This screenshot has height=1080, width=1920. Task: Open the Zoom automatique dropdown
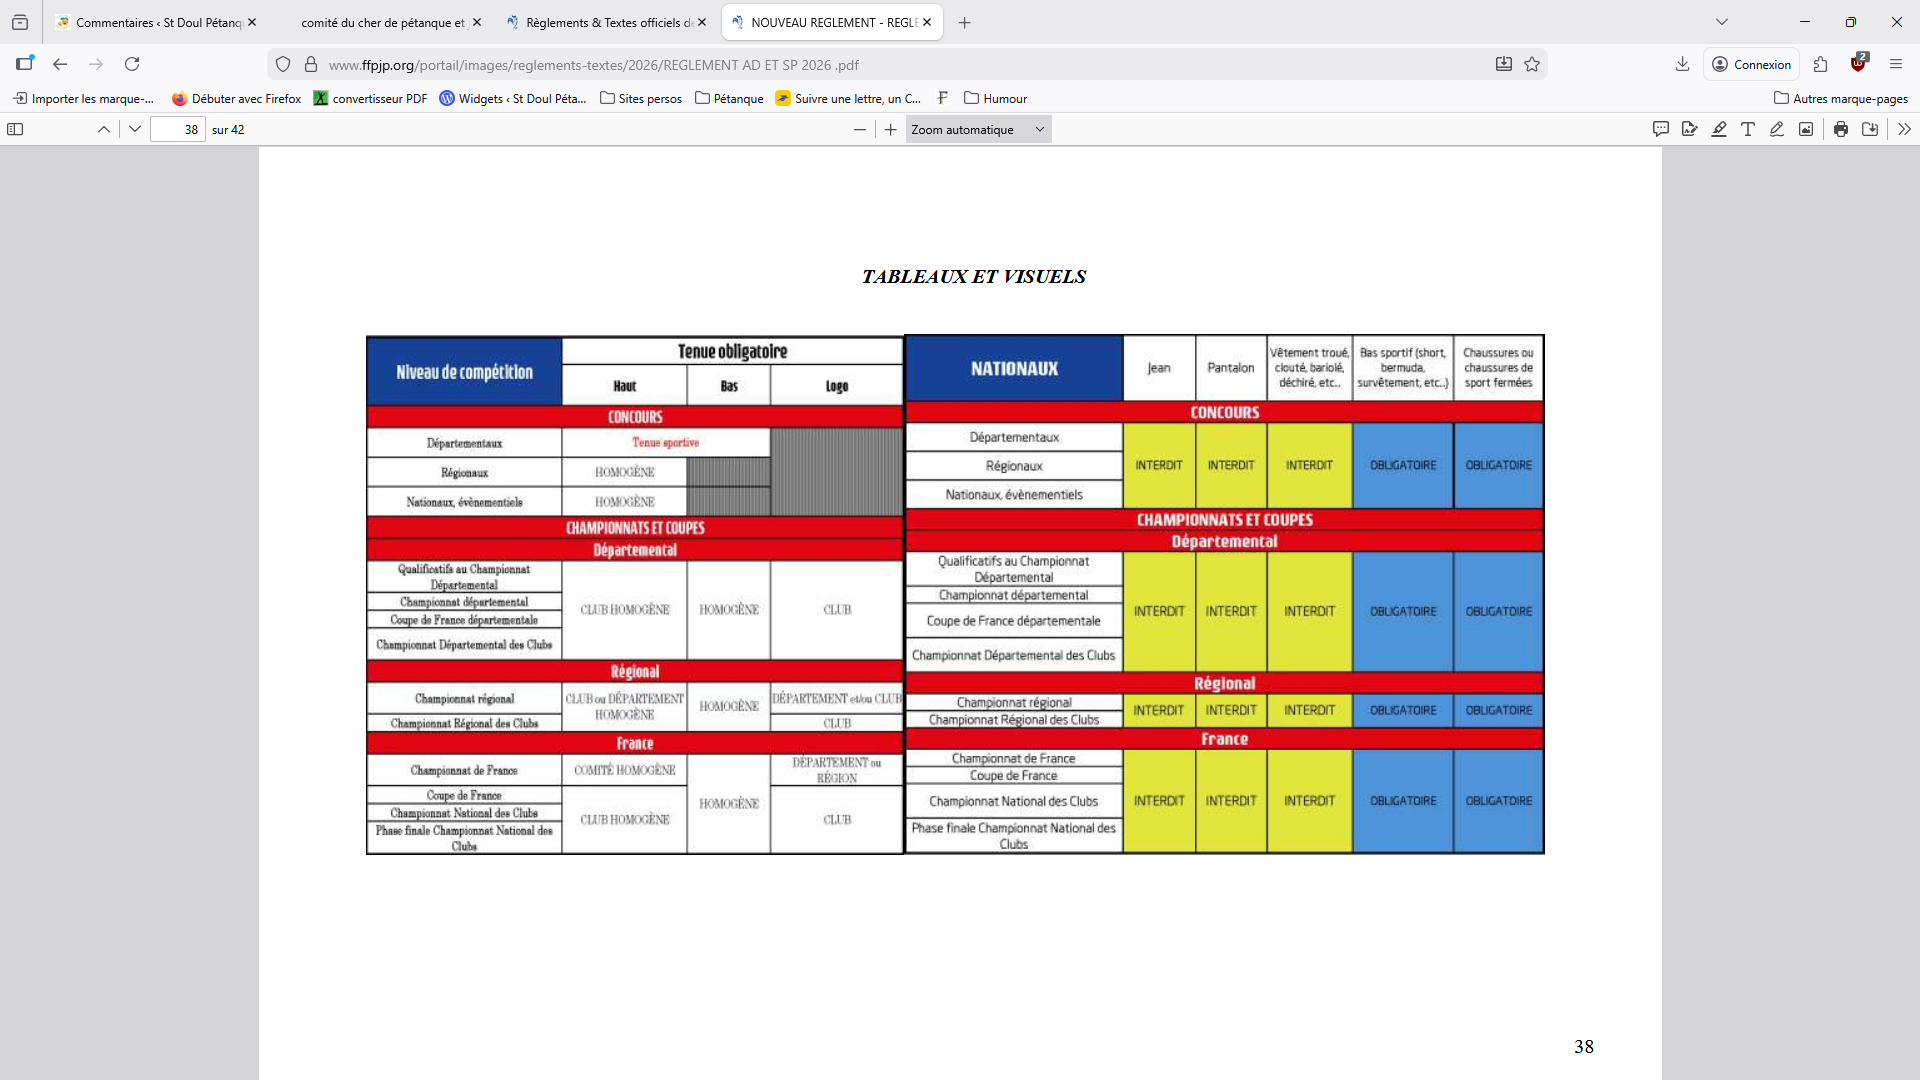[x=978, y=129]
